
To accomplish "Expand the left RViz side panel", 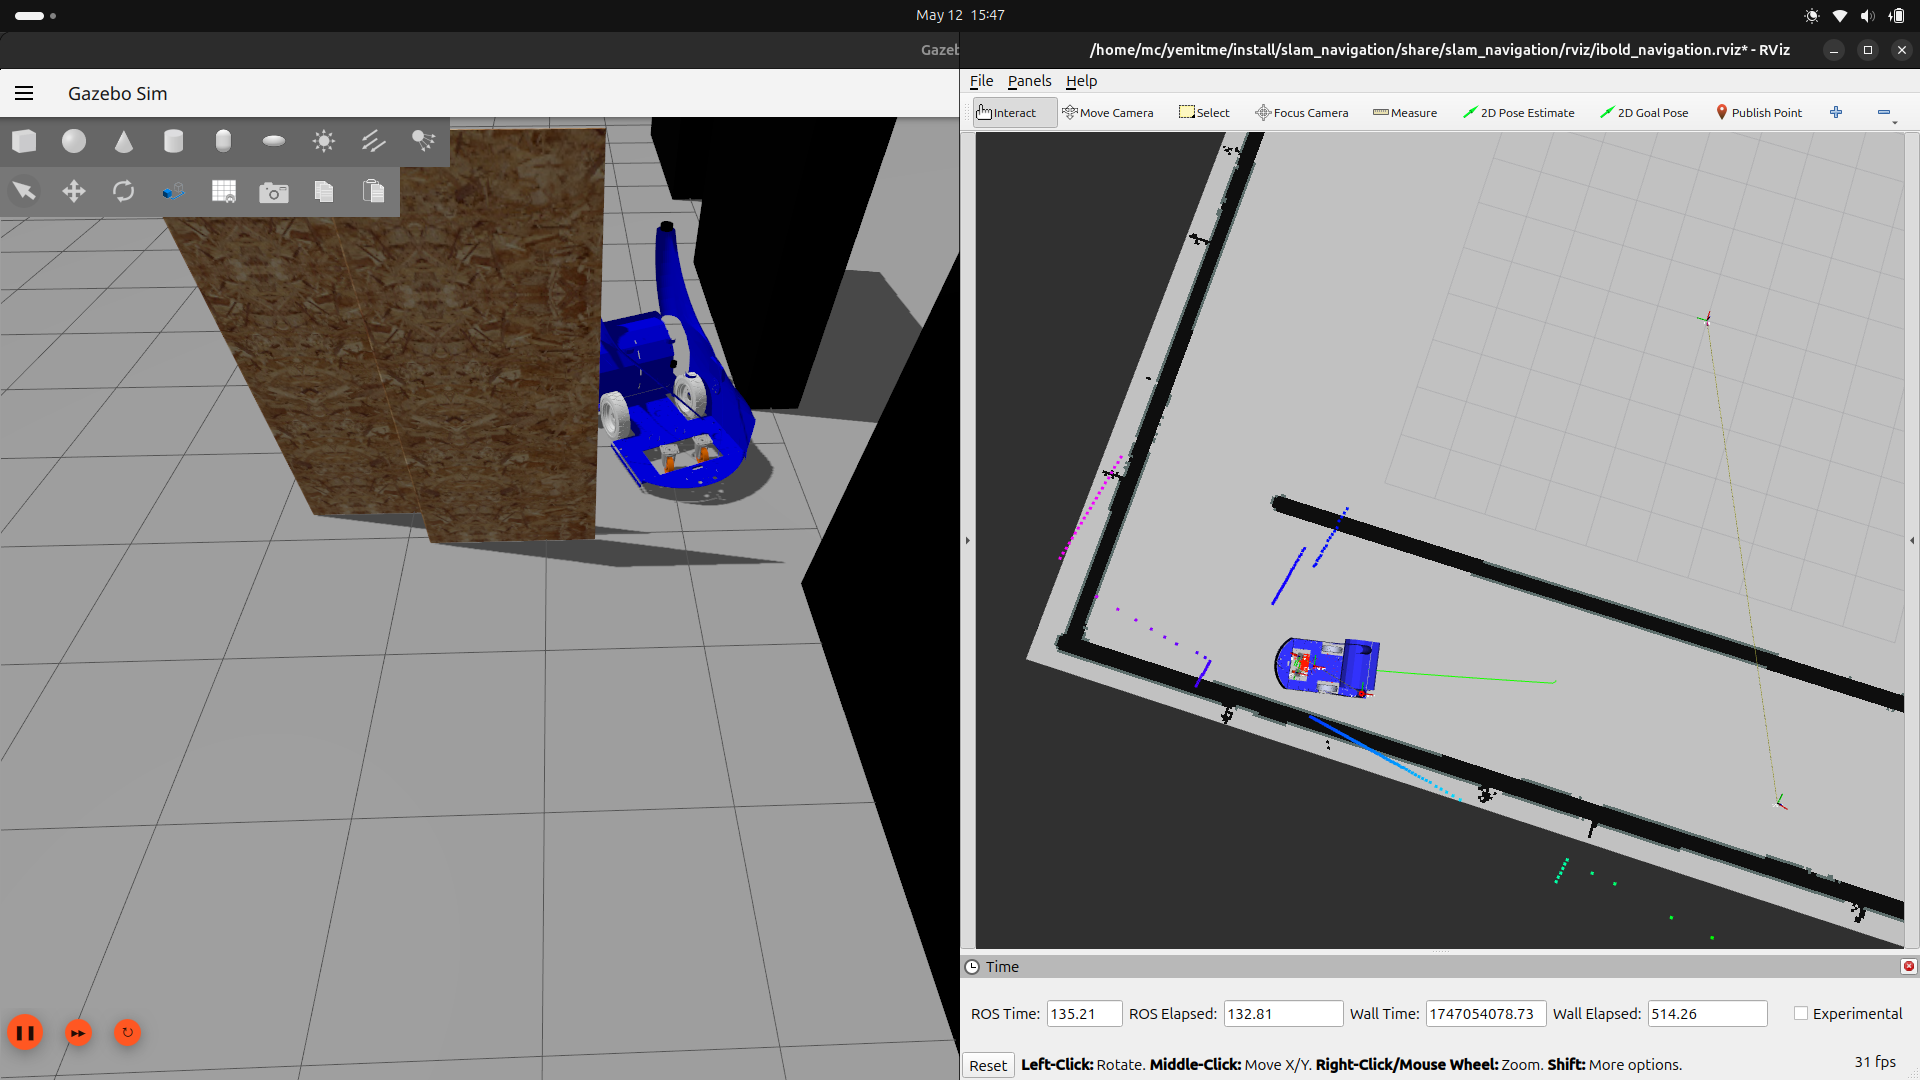I will coord(967,540).
